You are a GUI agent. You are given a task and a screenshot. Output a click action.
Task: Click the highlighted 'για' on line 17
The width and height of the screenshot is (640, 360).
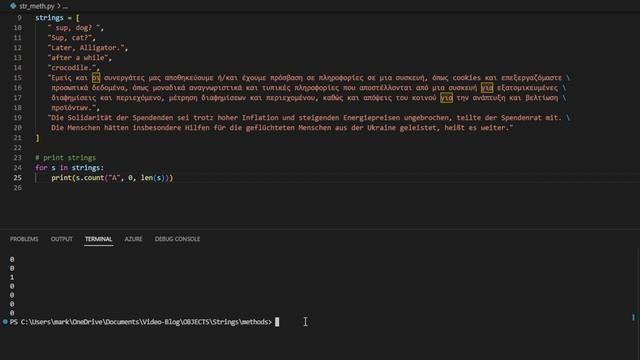(x=447, y=98)
